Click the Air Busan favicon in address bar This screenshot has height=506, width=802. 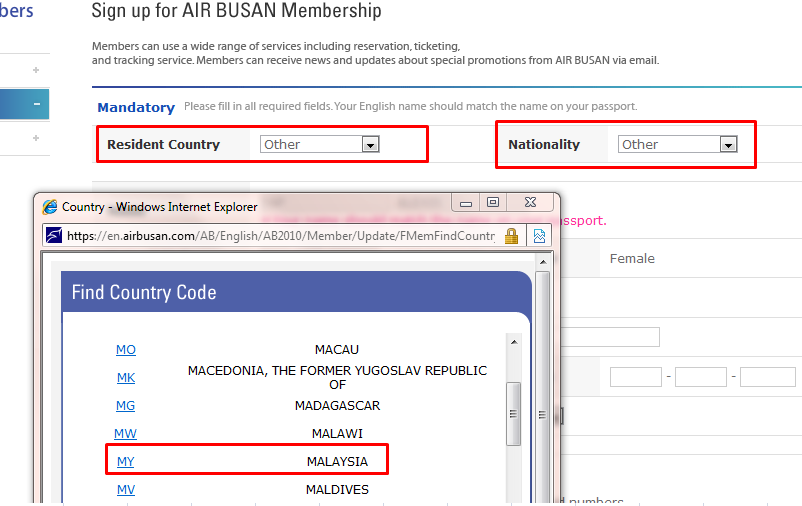point(55,236)
